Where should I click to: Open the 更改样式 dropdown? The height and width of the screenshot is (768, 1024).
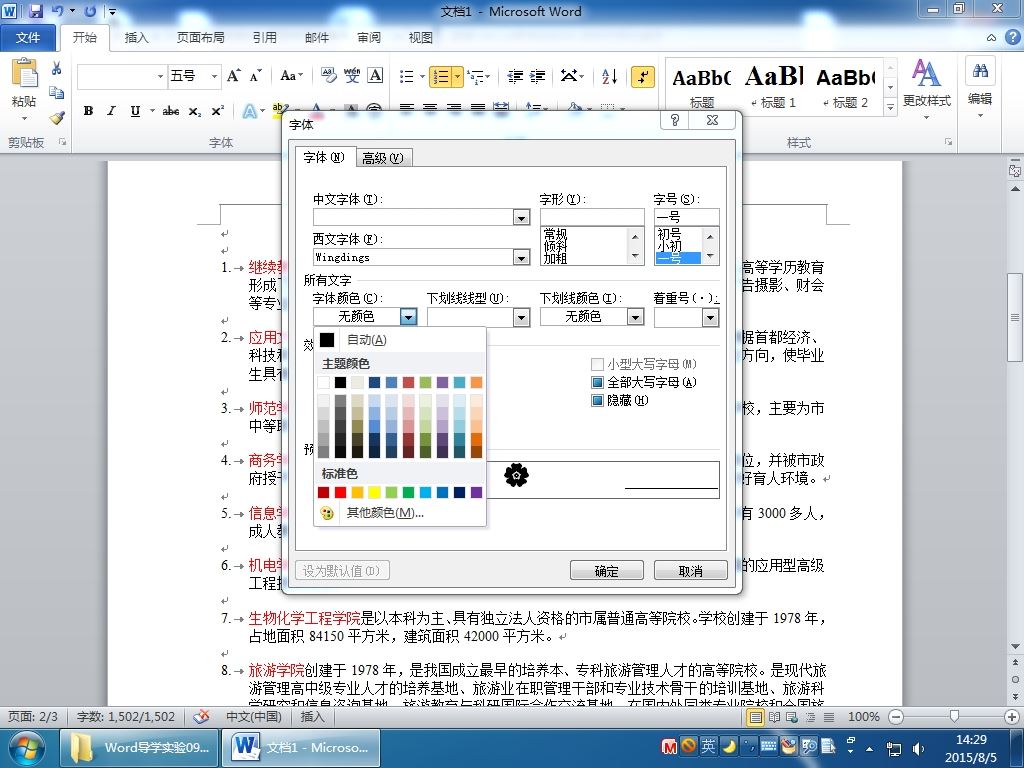(926, 89)
